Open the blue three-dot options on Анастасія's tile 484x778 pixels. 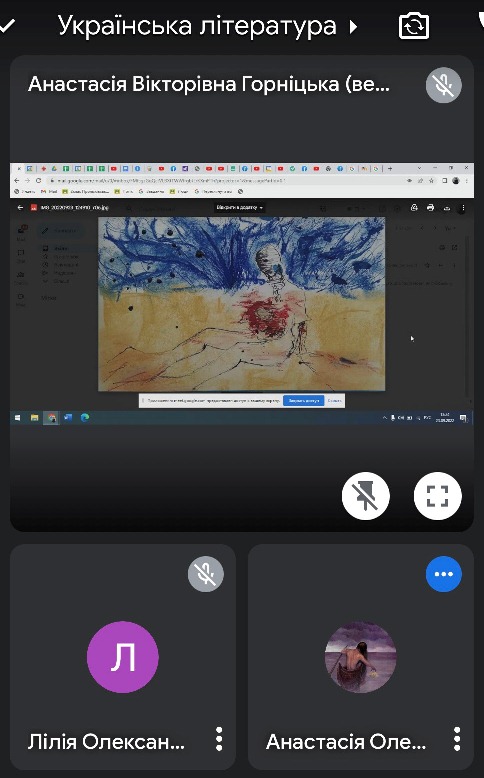point(443,574)
